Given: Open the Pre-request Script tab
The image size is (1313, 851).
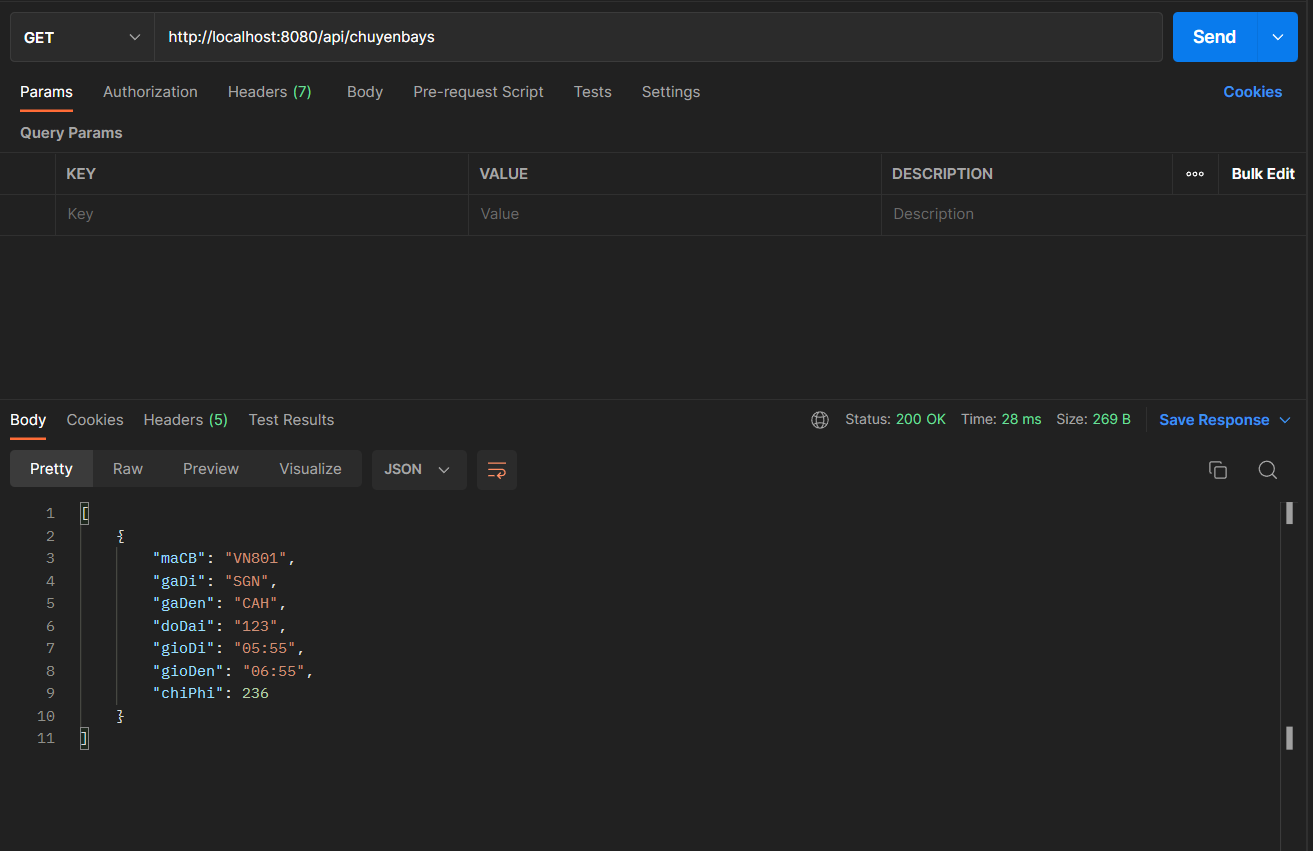Looking at the screenshot, I should click(x=478, y=92).
